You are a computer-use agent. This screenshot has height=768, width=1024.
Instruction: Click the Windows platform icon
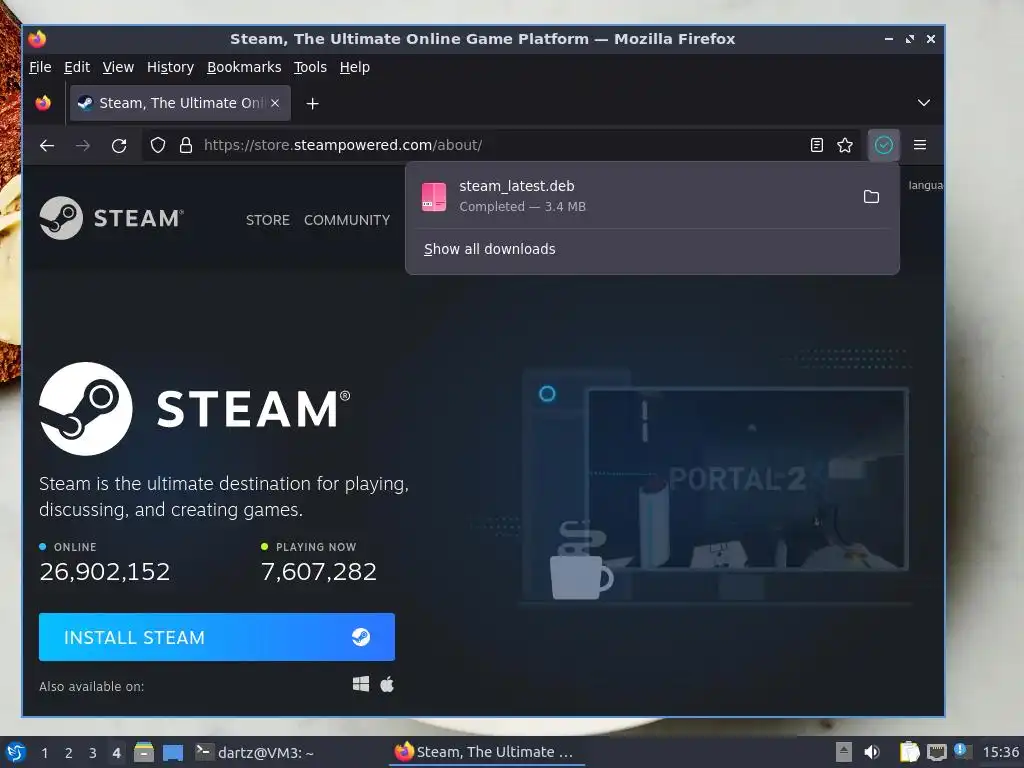click(360, 684)
